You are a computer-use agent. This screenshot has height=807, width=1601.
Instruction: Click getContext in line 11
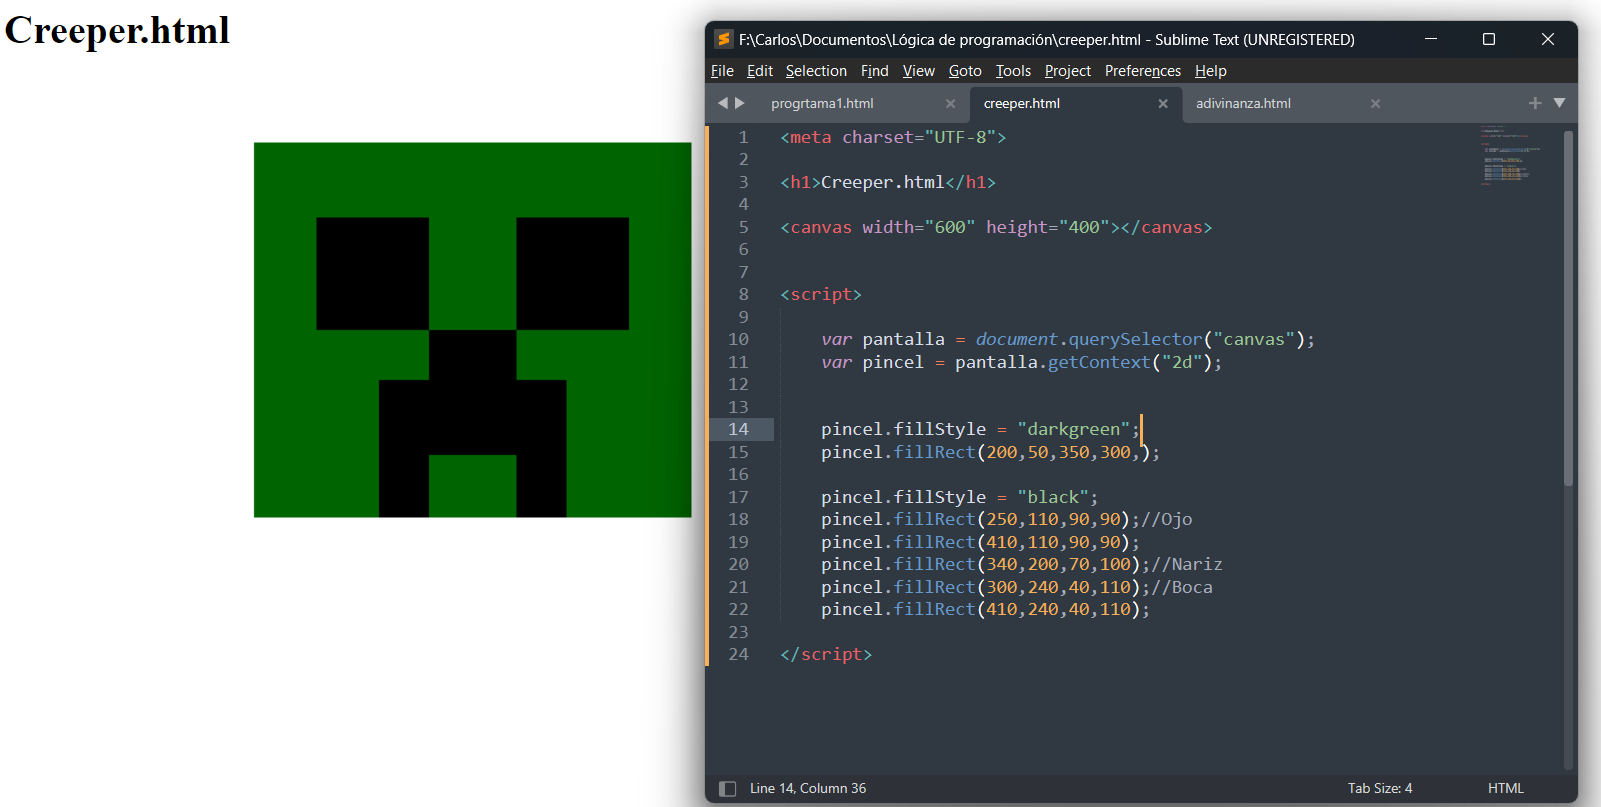(x=1099, y=362)
